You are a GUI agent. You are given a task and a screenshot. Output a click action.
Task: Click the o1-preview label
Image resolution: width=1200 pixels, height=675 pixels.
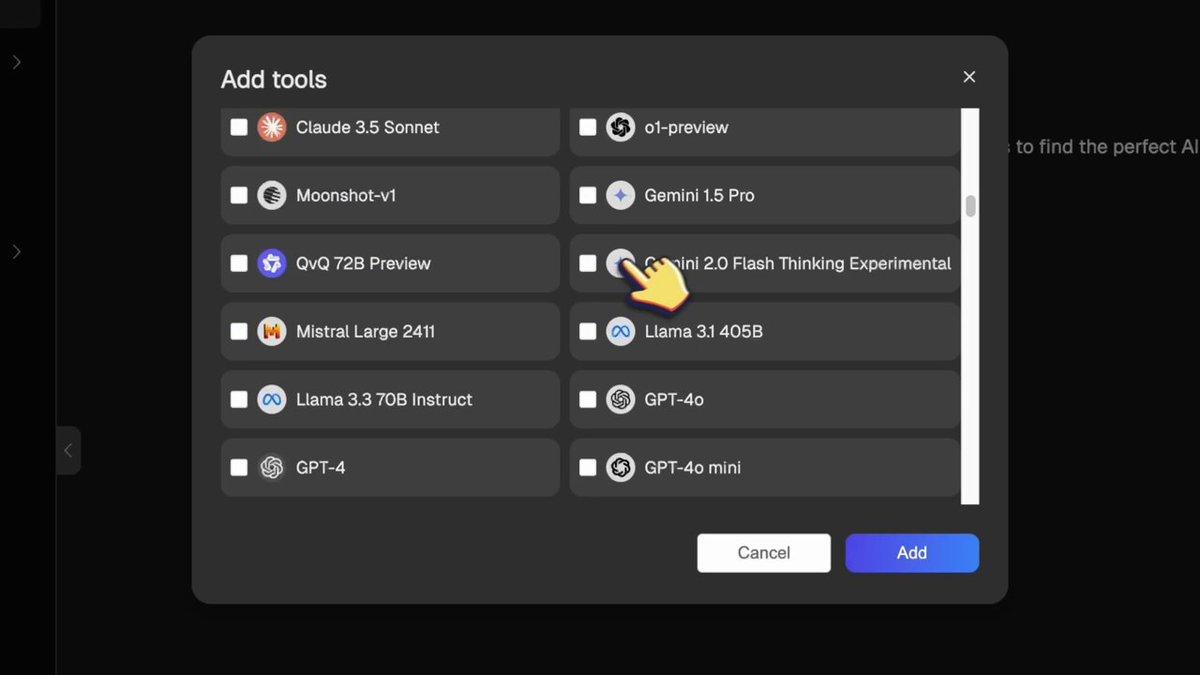(x=686, y=127)
